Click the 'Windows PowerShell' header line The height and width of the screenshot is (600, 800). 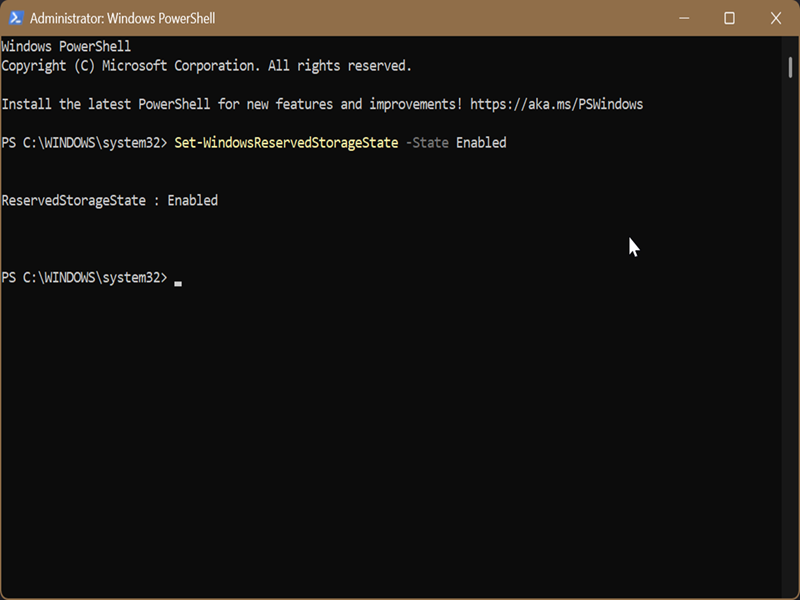66,46
